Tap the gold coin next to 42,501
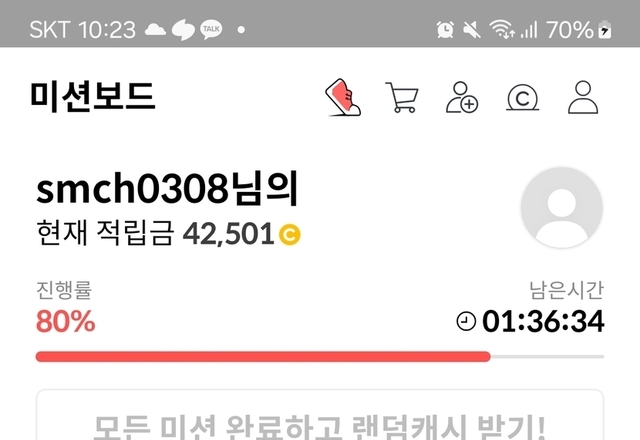 coord(289,234)
